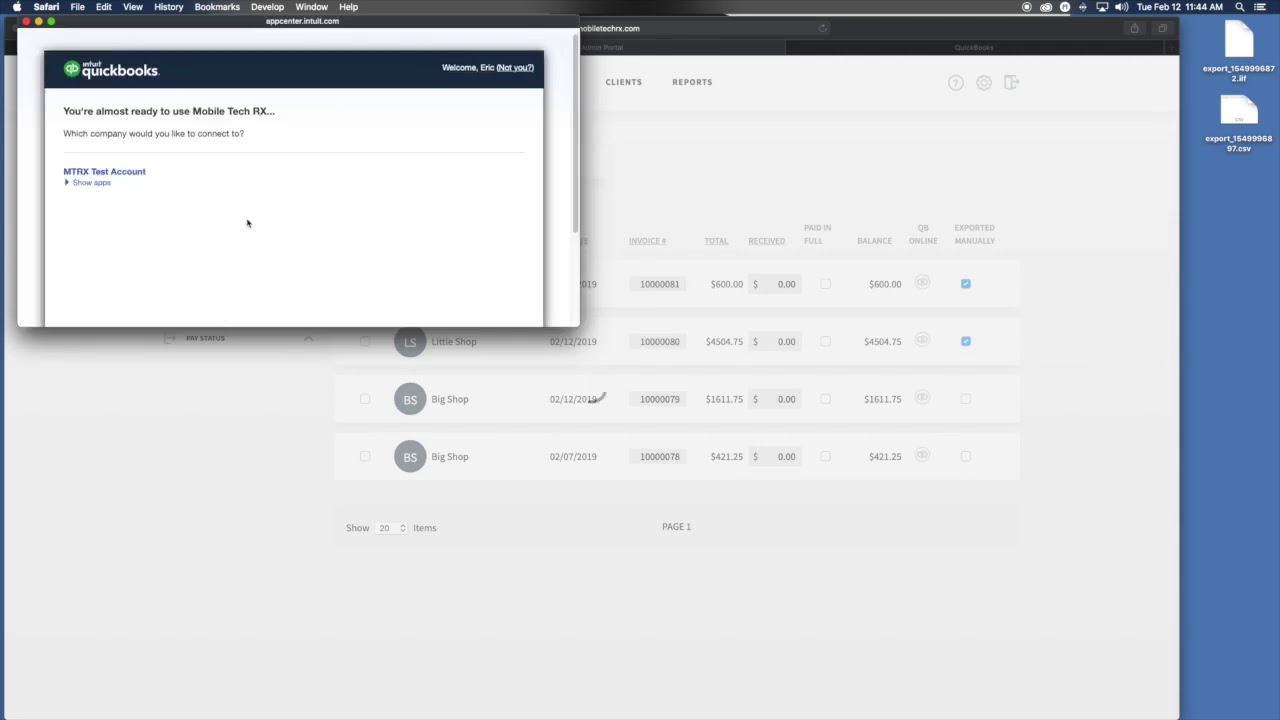Click Safari show all tabs icon
This screenshot has height=720, width=1280.
[x=1162, y=28]
